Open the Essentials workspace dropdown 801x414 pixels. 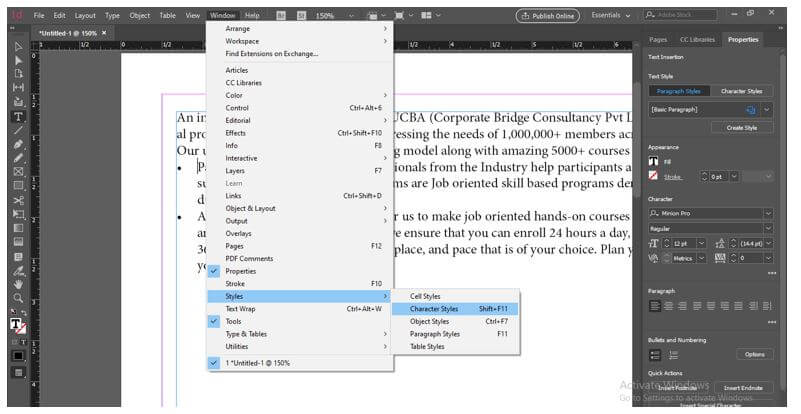point(611,15)
